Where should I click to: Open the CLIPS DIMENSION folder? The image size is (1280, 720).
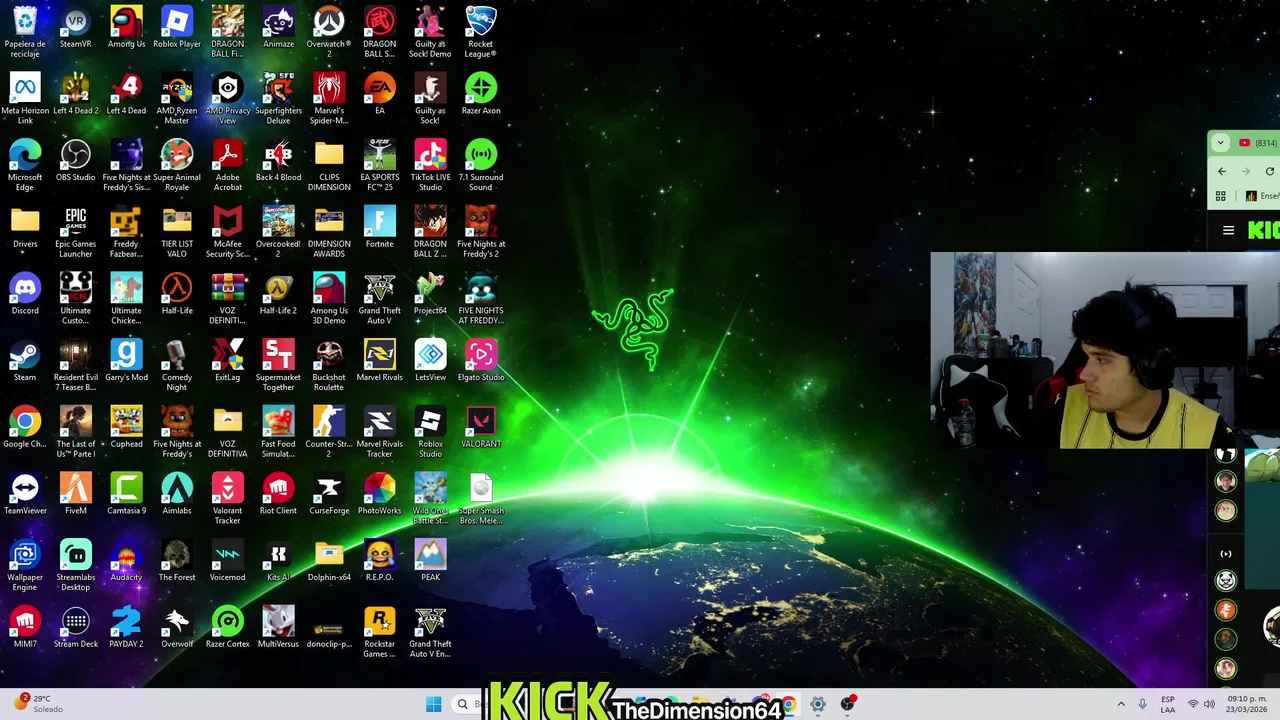(329, 165)
